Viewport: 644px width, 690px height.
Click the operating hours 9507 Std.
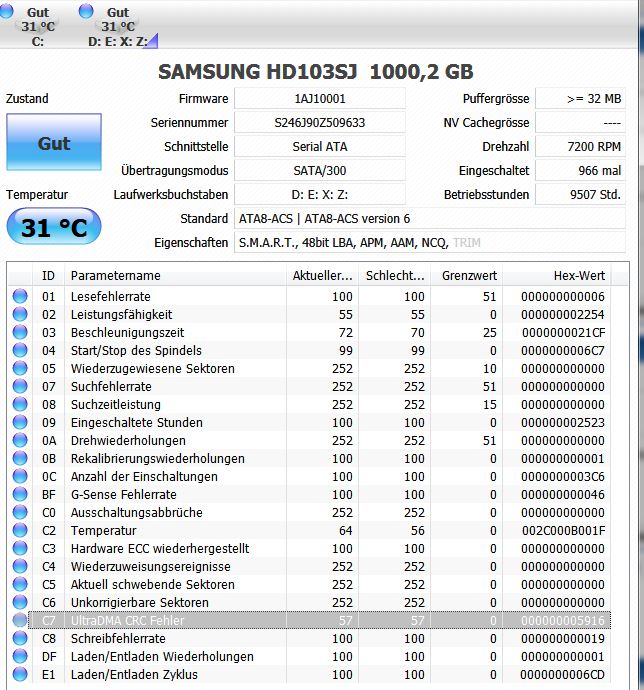(580, 195)
